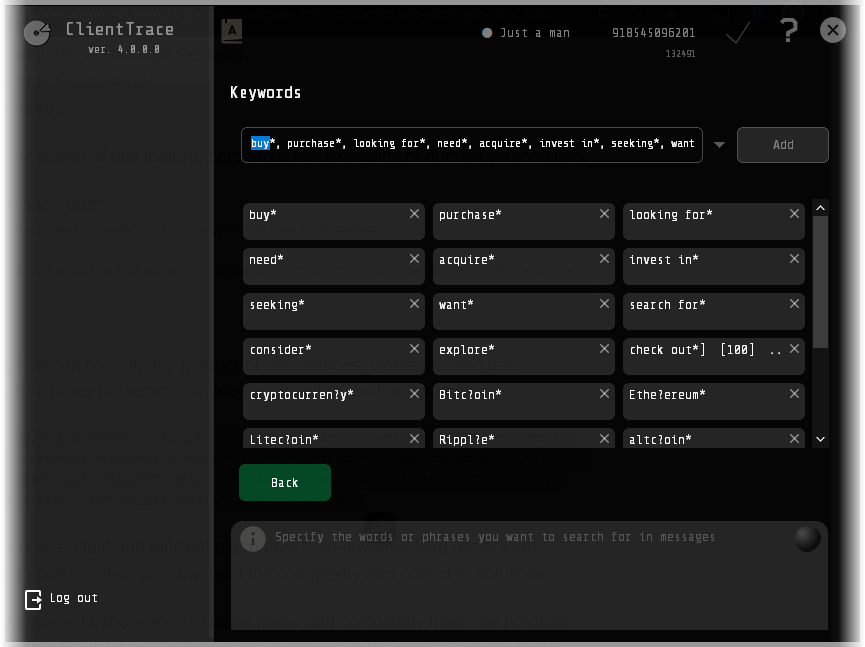Image resolution: width=865 pixels, height=647 pixels.
Task: Select the need* keyword chip
Action: coord(334,266)
